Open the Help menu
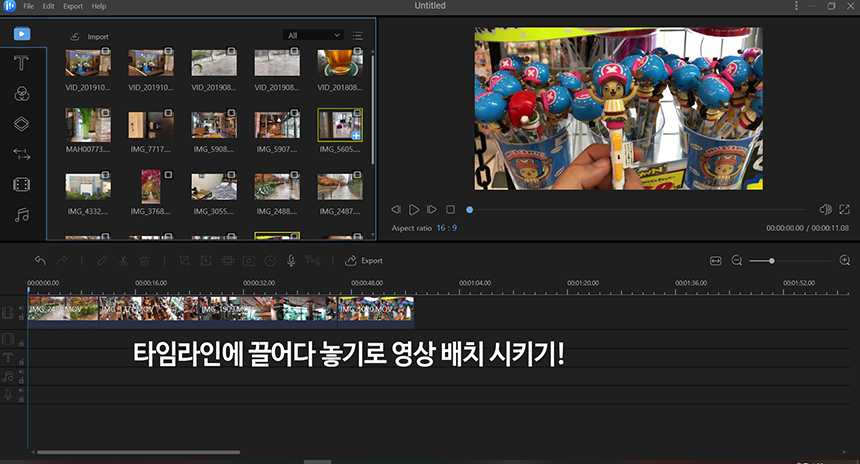The height and width of the screenshot is (464, 860). tap(99, 6)
